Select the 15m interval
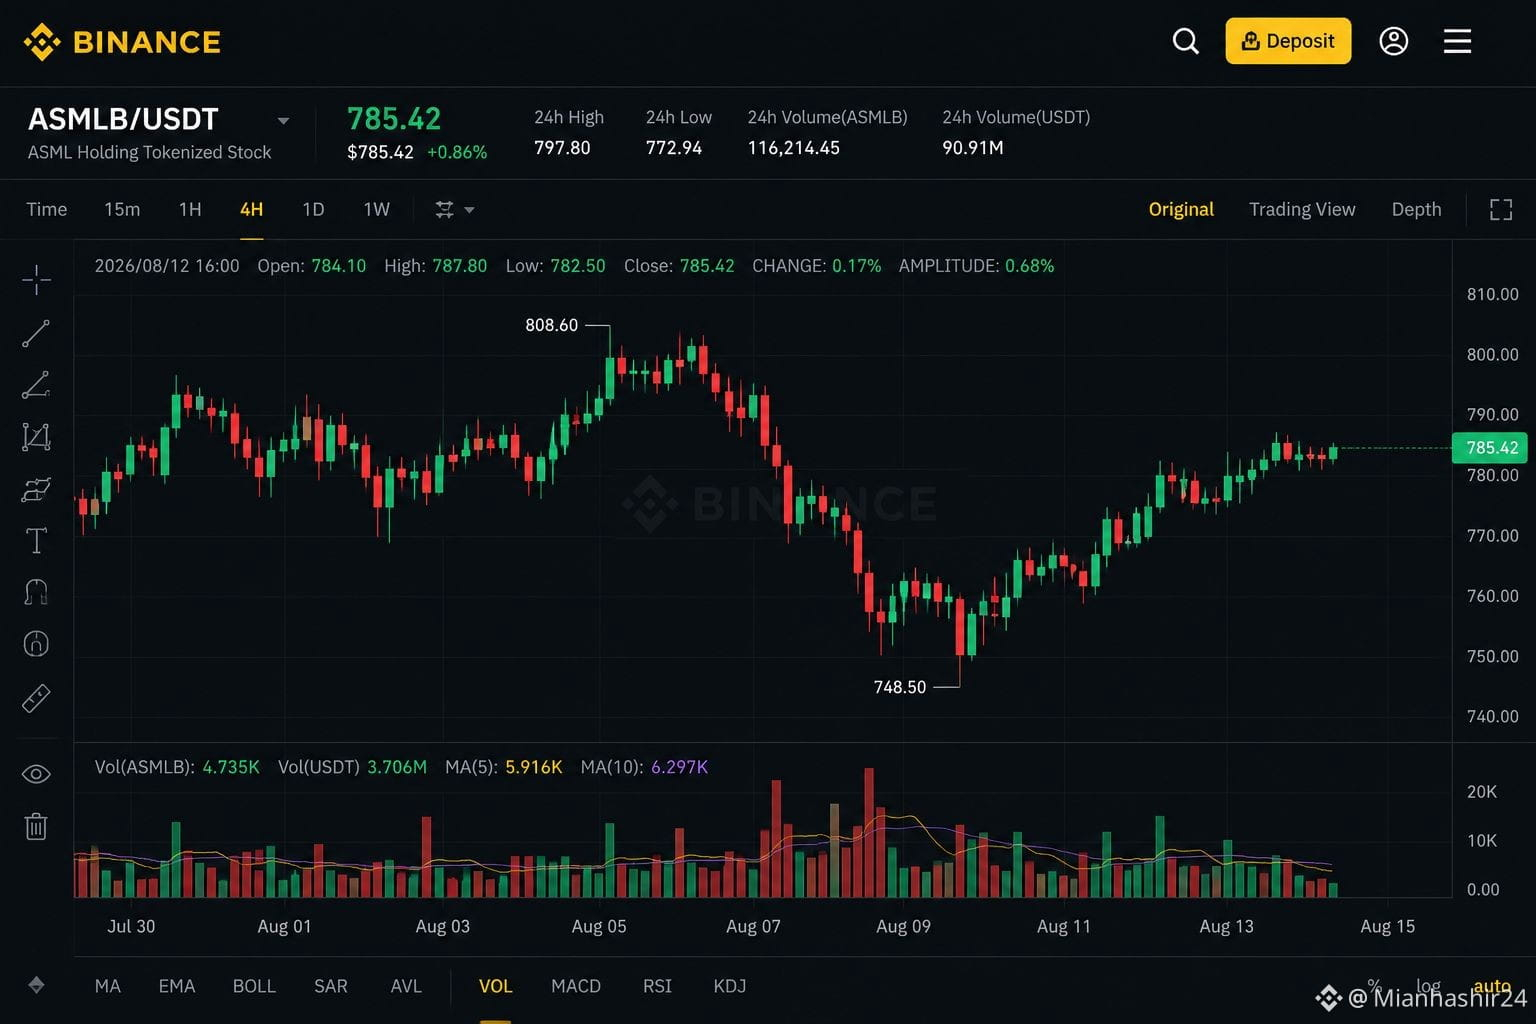 [122, 209]
